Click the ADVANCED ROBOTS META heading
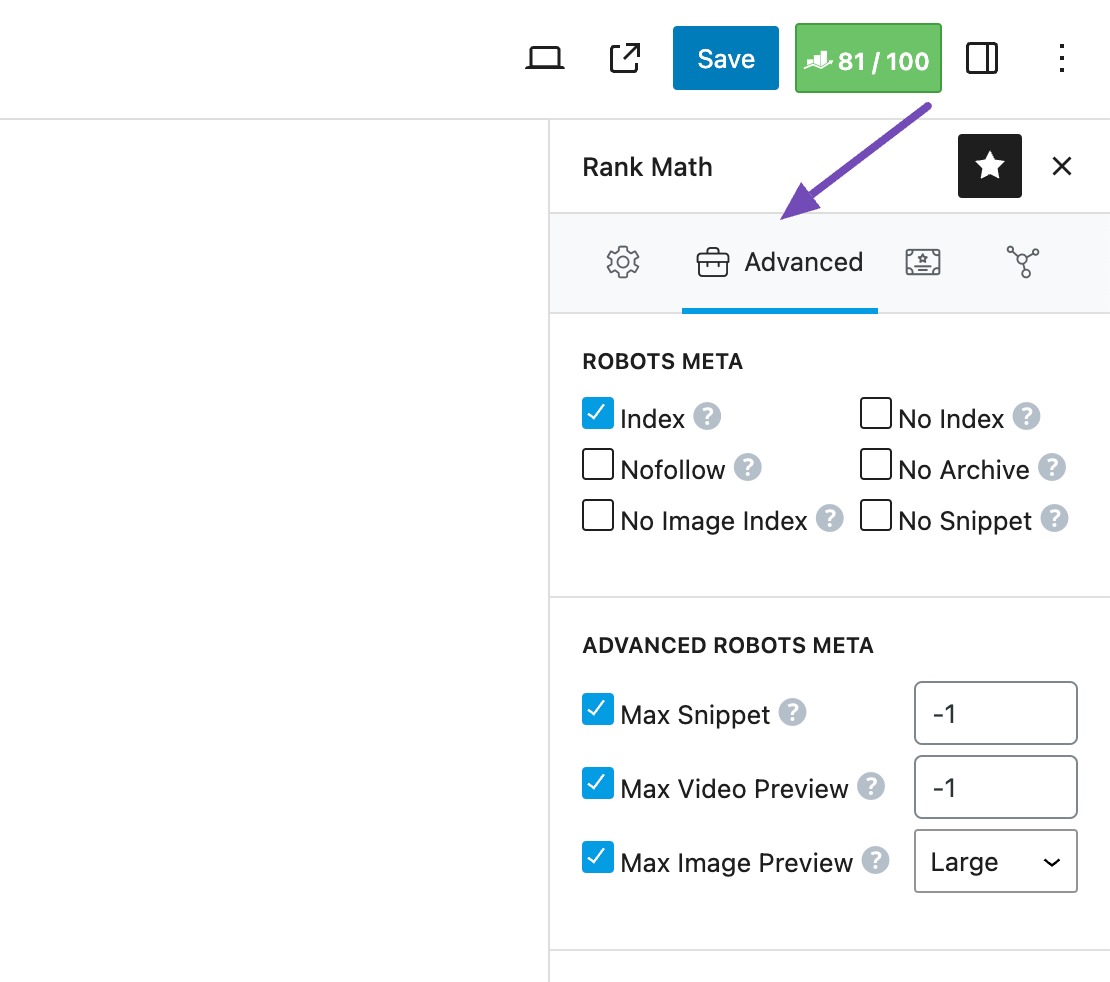Screen dimensions: 1110x982 (x=728, y=645)
